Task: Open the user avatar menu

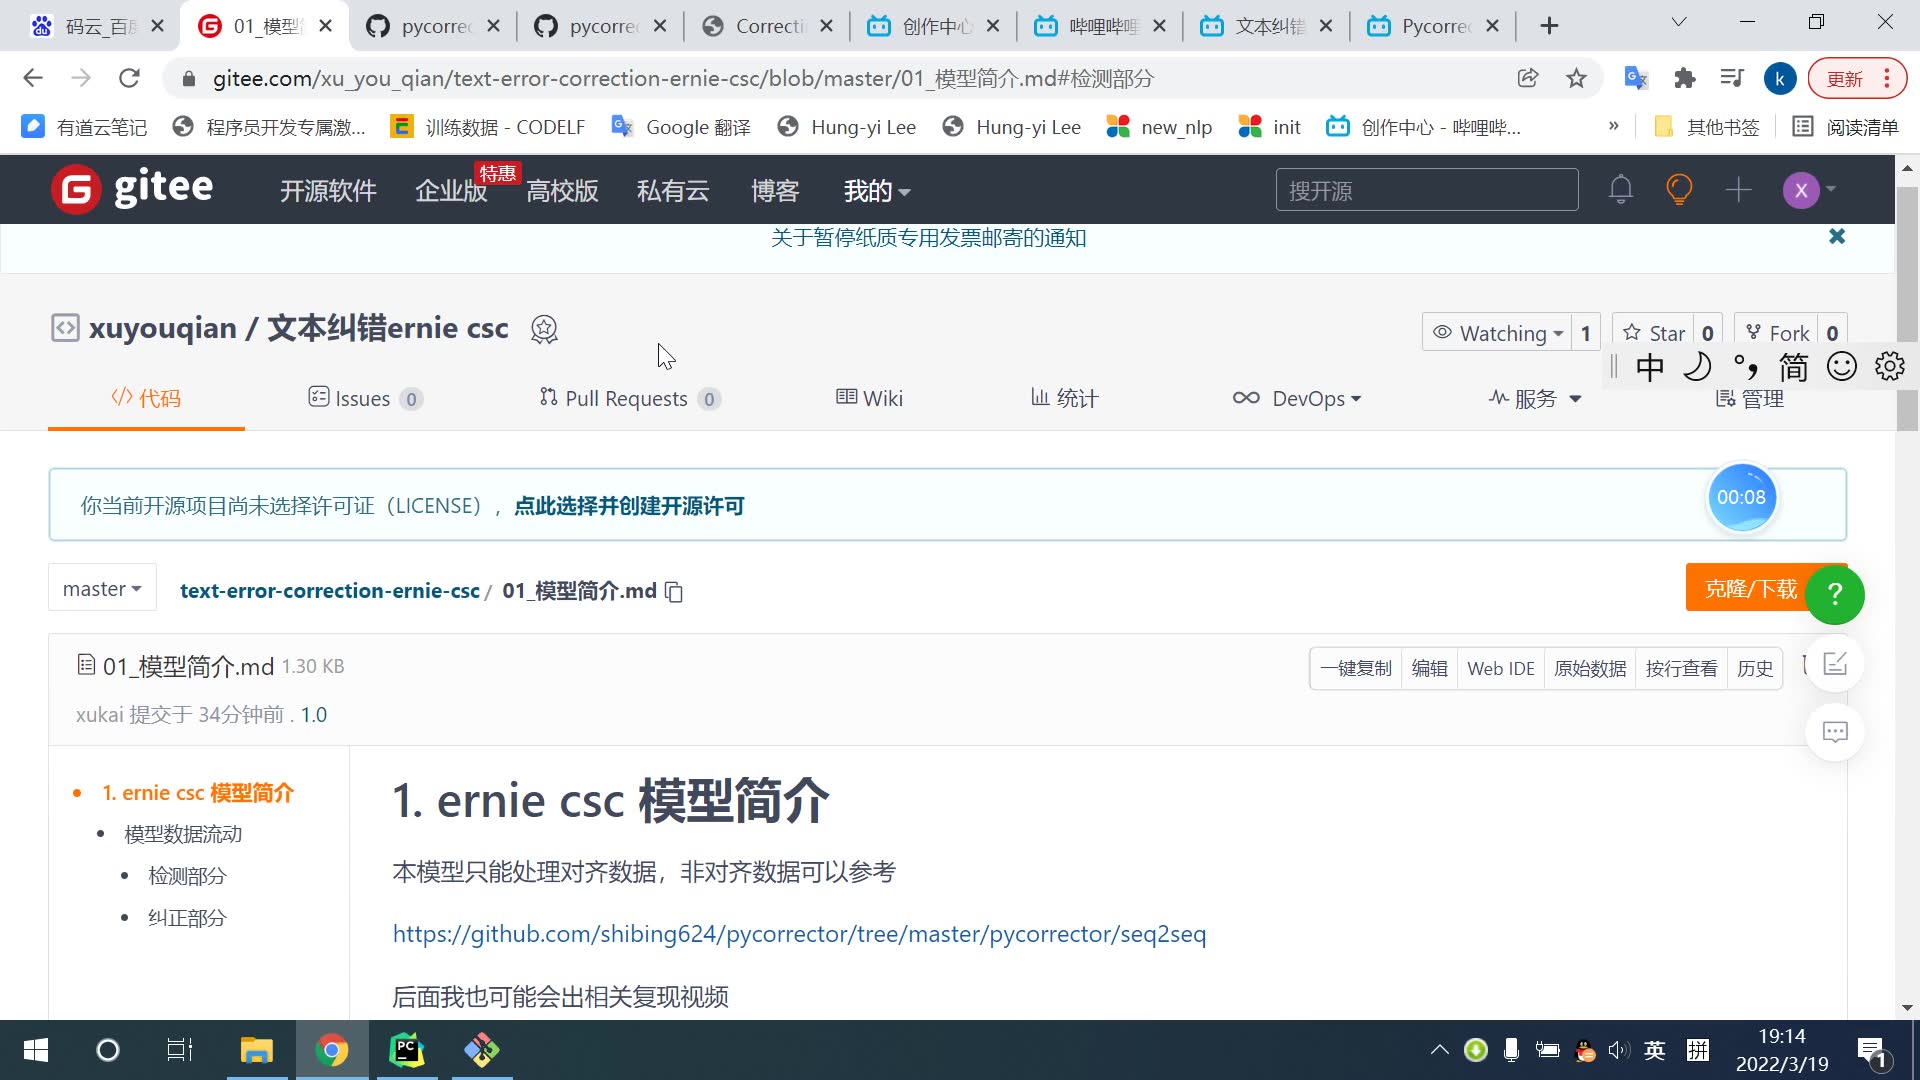Action: coord(1808,189)
